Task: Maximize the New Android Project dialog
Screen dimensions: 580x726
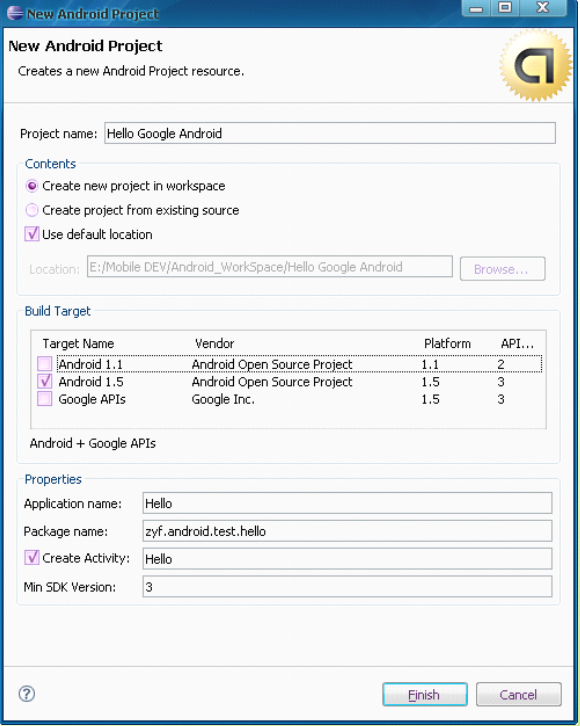Action: [x=505, y=8]
